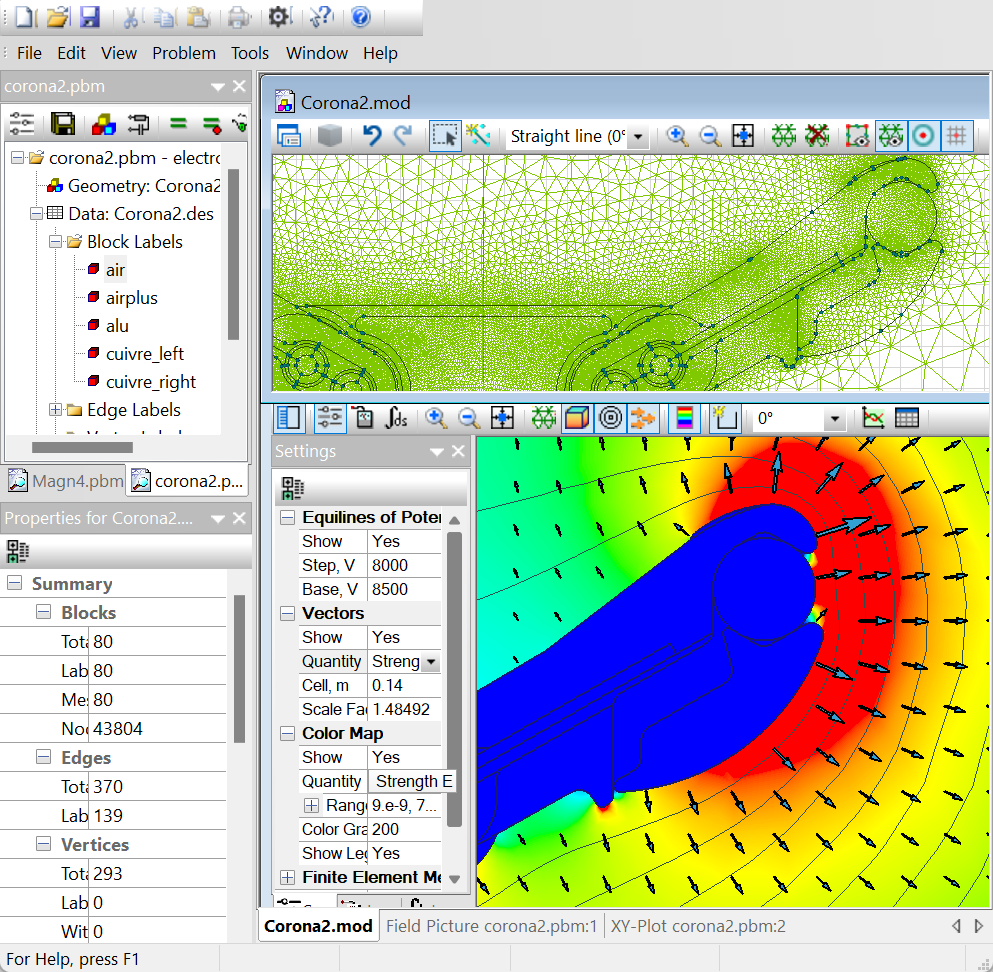Click the build mesh icon in model toolbar

click(784, 136)
